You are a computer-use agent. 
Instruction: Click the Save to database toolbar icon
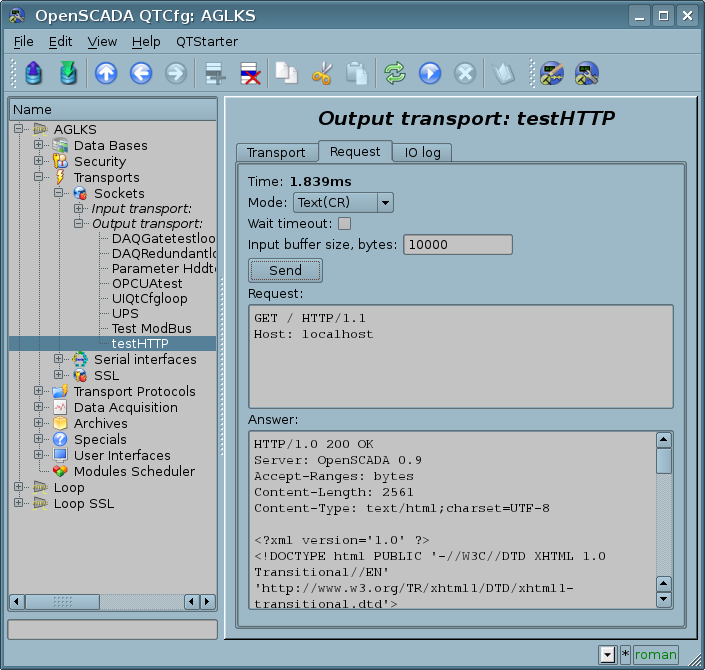tap(67, 73)
